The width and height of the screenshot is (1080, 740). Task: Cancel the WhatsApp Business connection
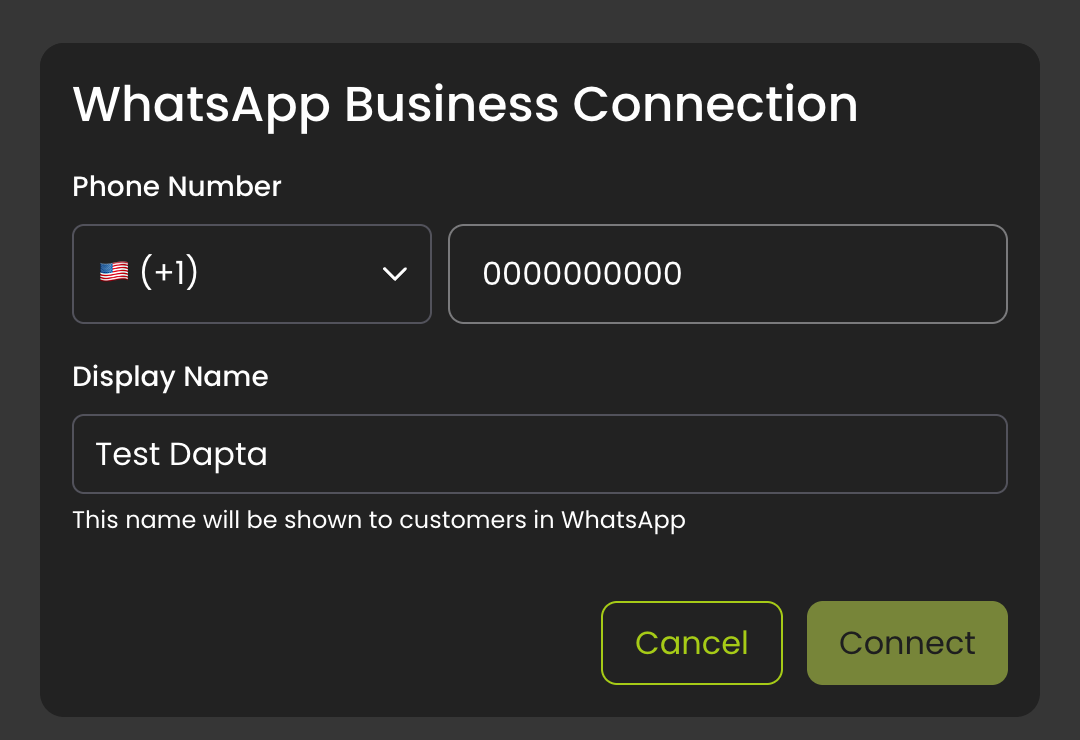tap(691, 643)
